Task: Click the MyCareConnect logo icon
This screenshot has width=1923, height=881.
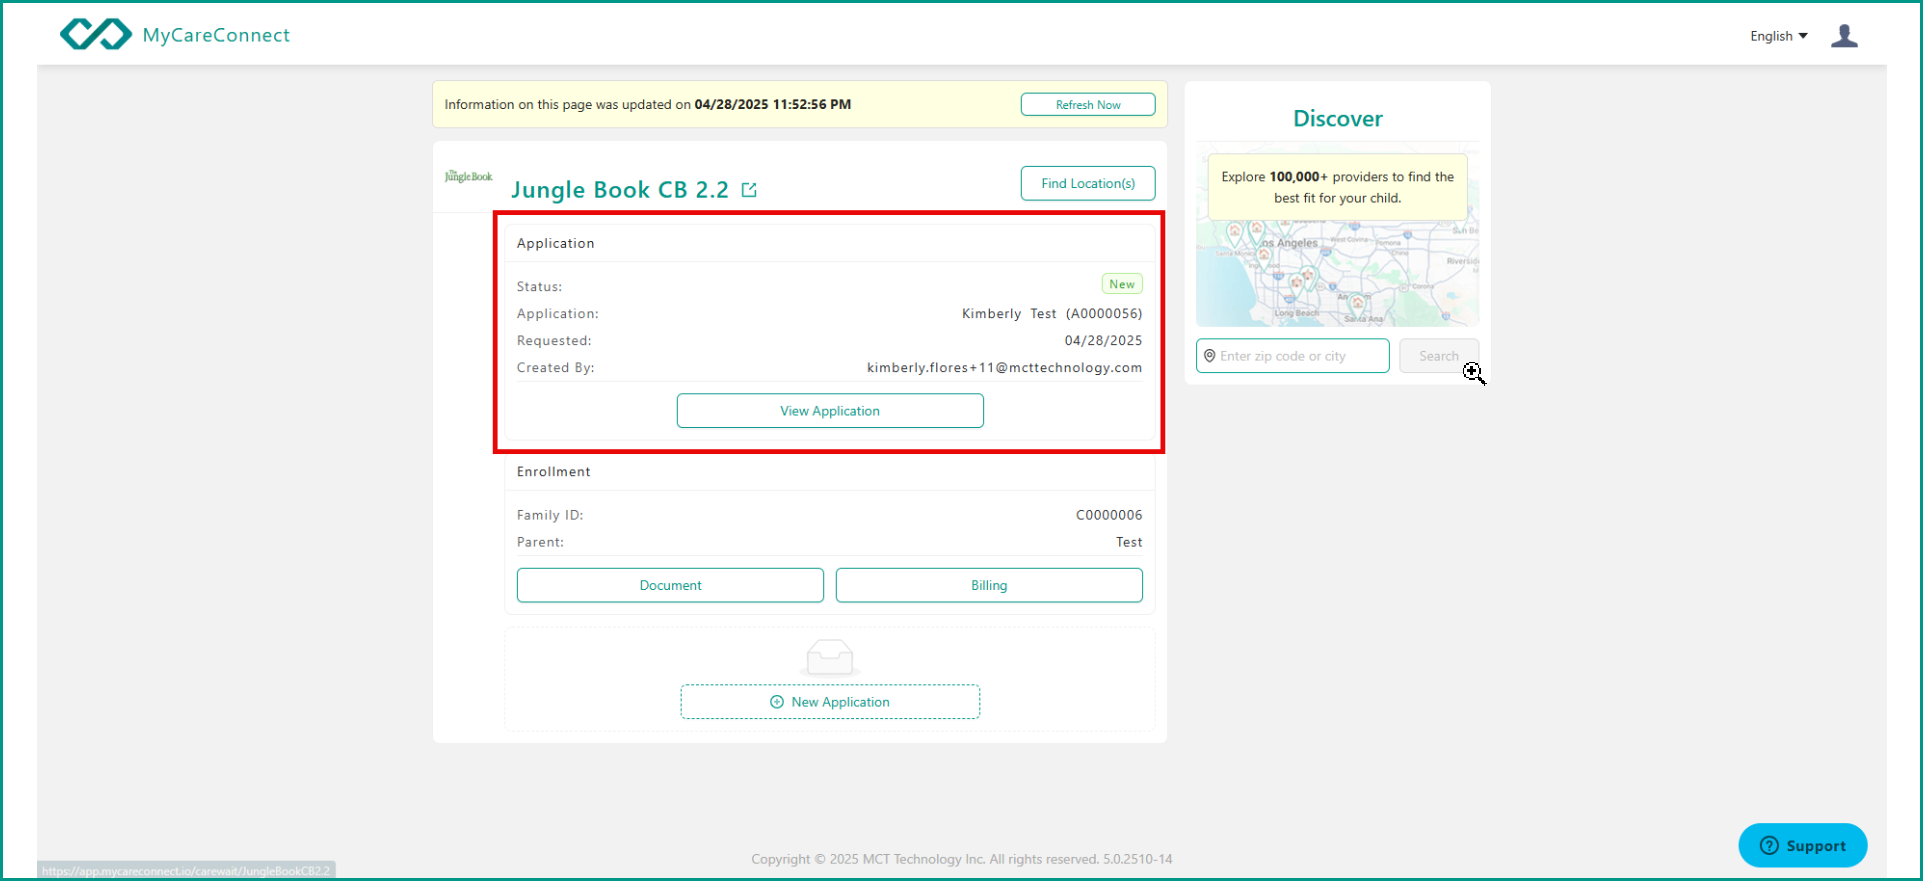Action: tap(95, 35)
